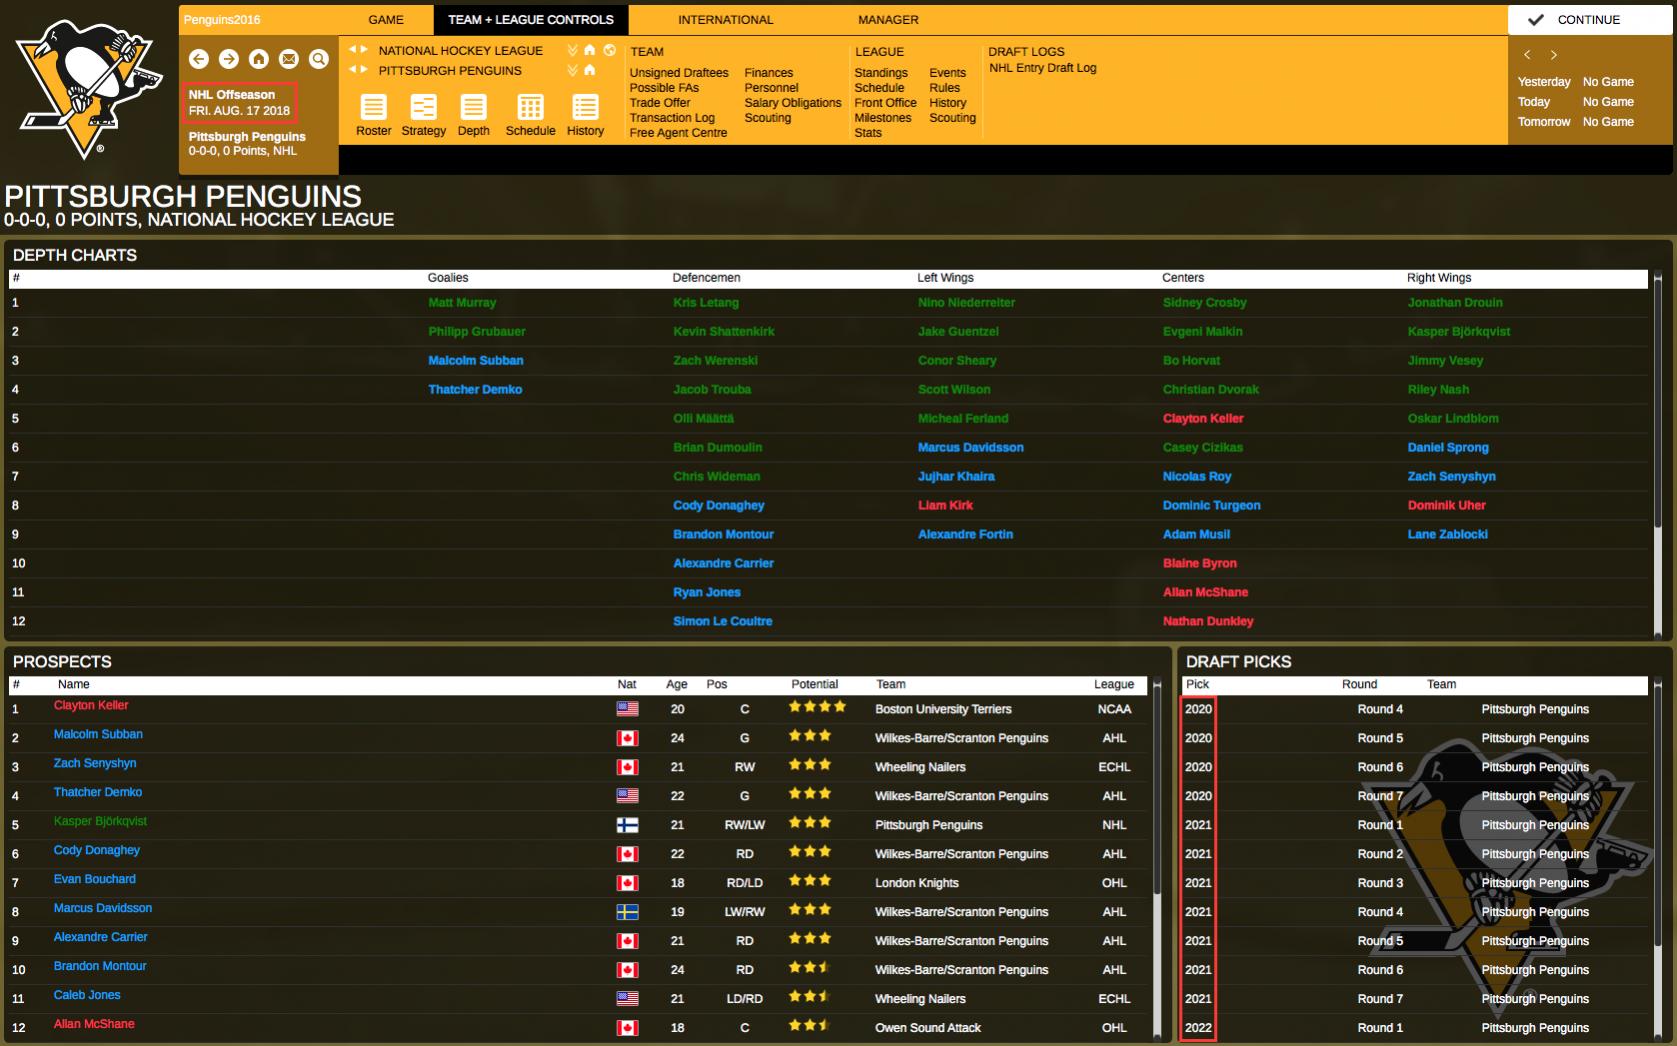Go forward with the right arrow icon
Screen dimensions: 1677x1046
tap(229, 59)
